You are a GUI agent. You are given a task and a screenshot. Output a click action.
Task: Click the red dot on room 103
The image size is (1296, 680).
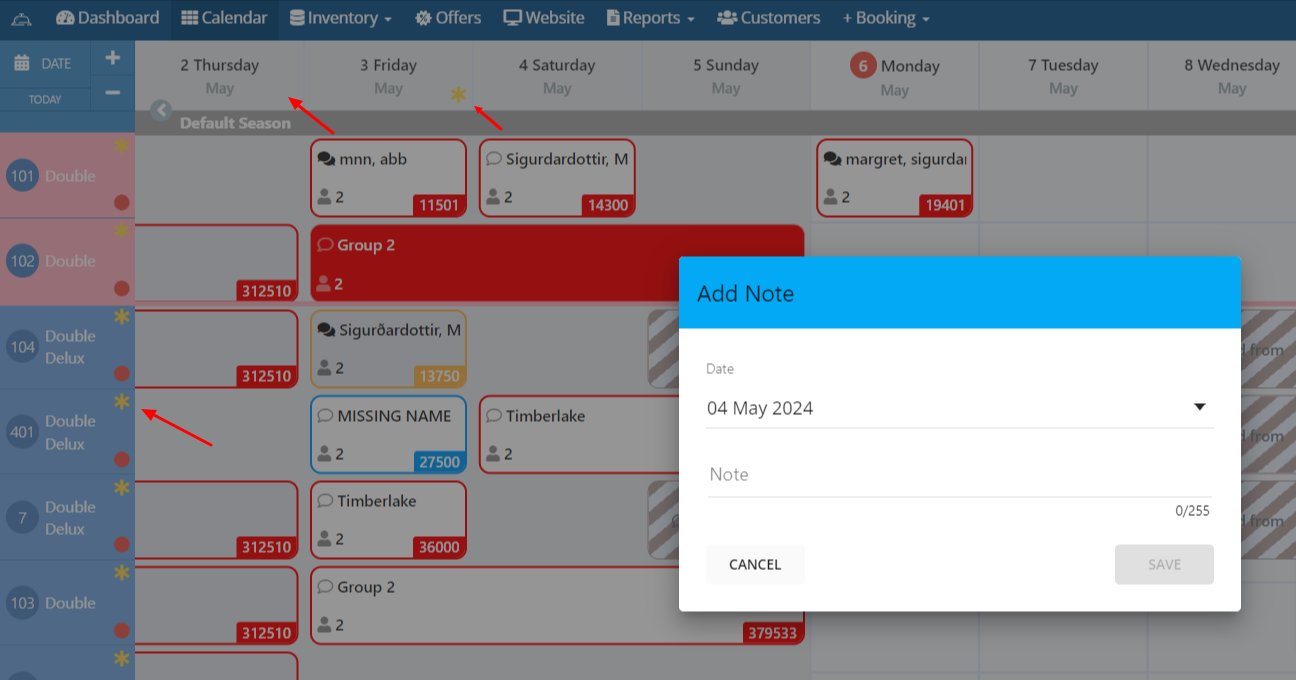pyautogui.click(x=122, y=631)
